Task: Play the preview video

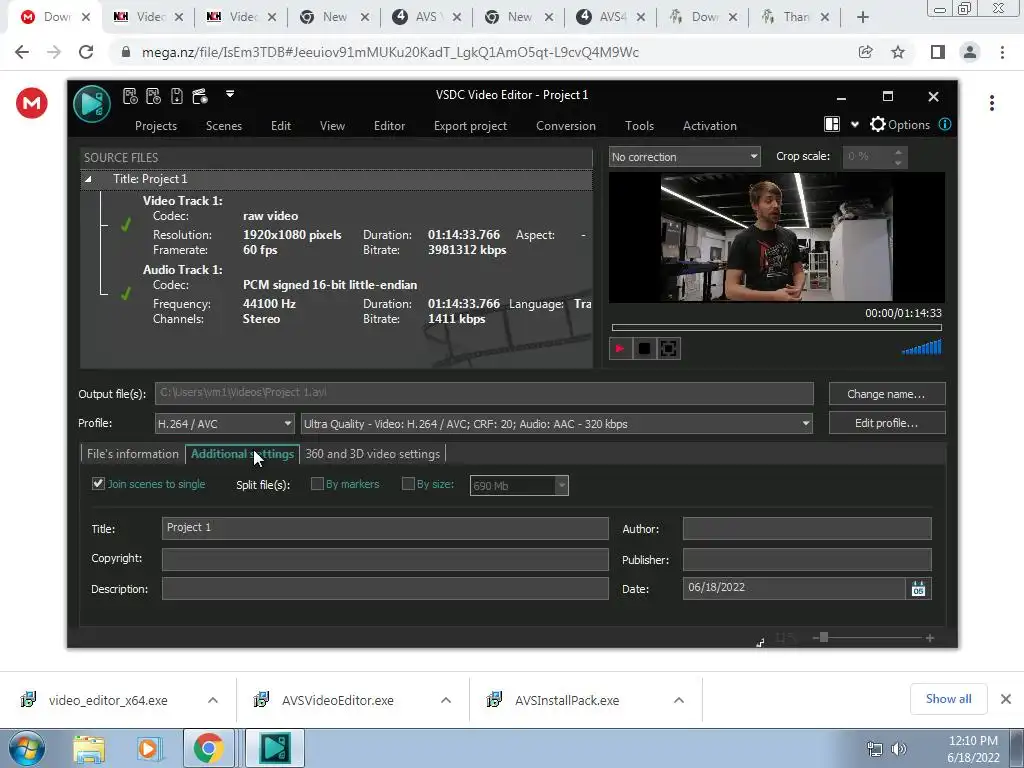Action: click(620, 349)
